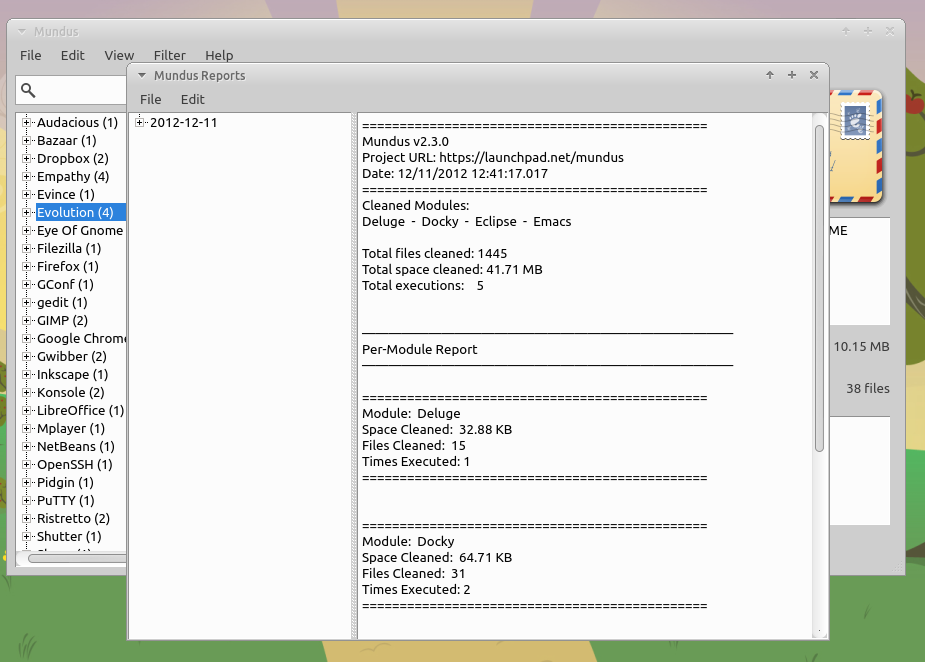
Task: Select Shutter (1) in the module list
Action: click(x=69, y=536)
